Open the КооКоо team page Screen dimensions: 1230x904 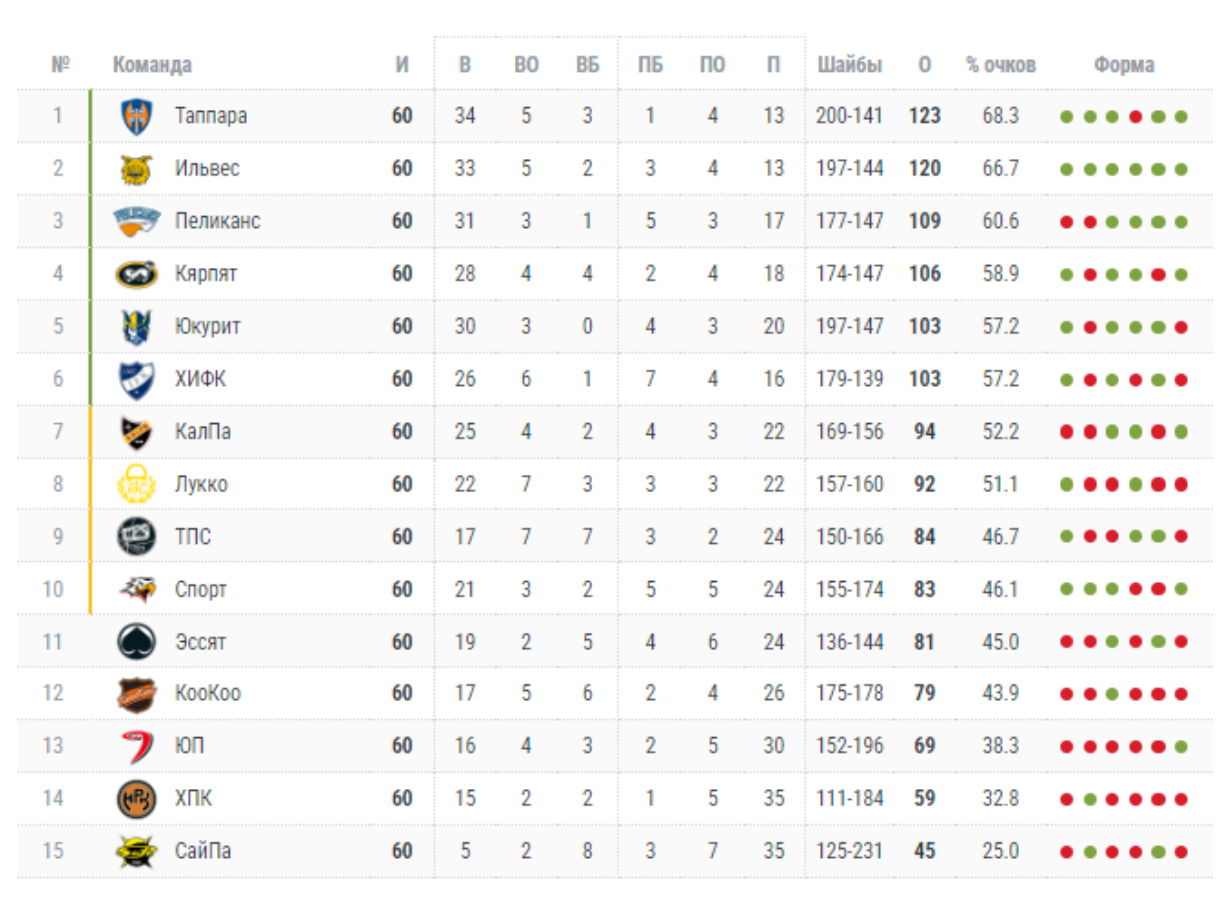208,694
